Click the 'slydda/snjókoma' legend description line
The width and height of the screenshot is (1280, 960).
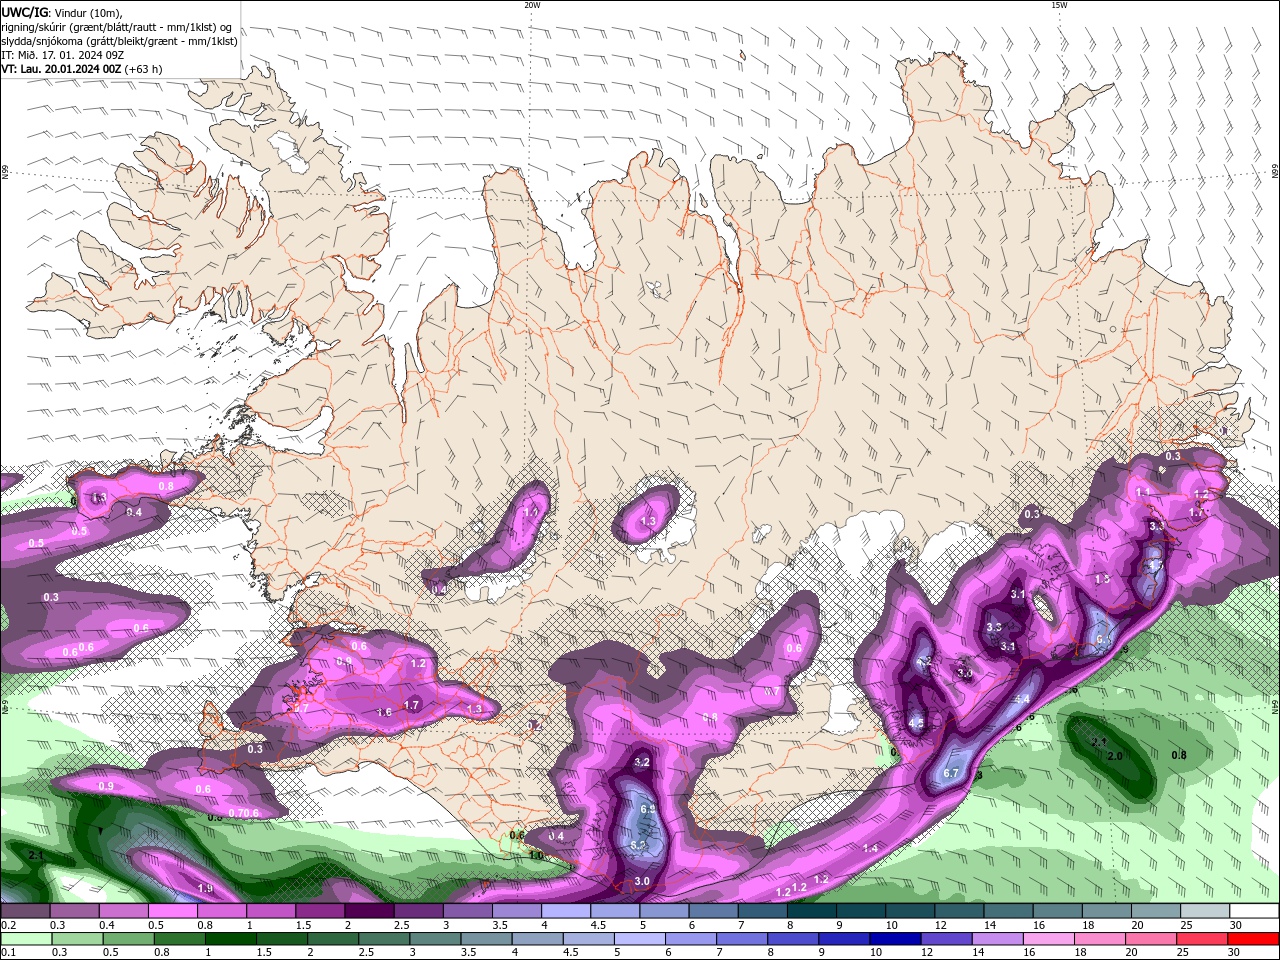pyautogui.click(x=119, y=41)
